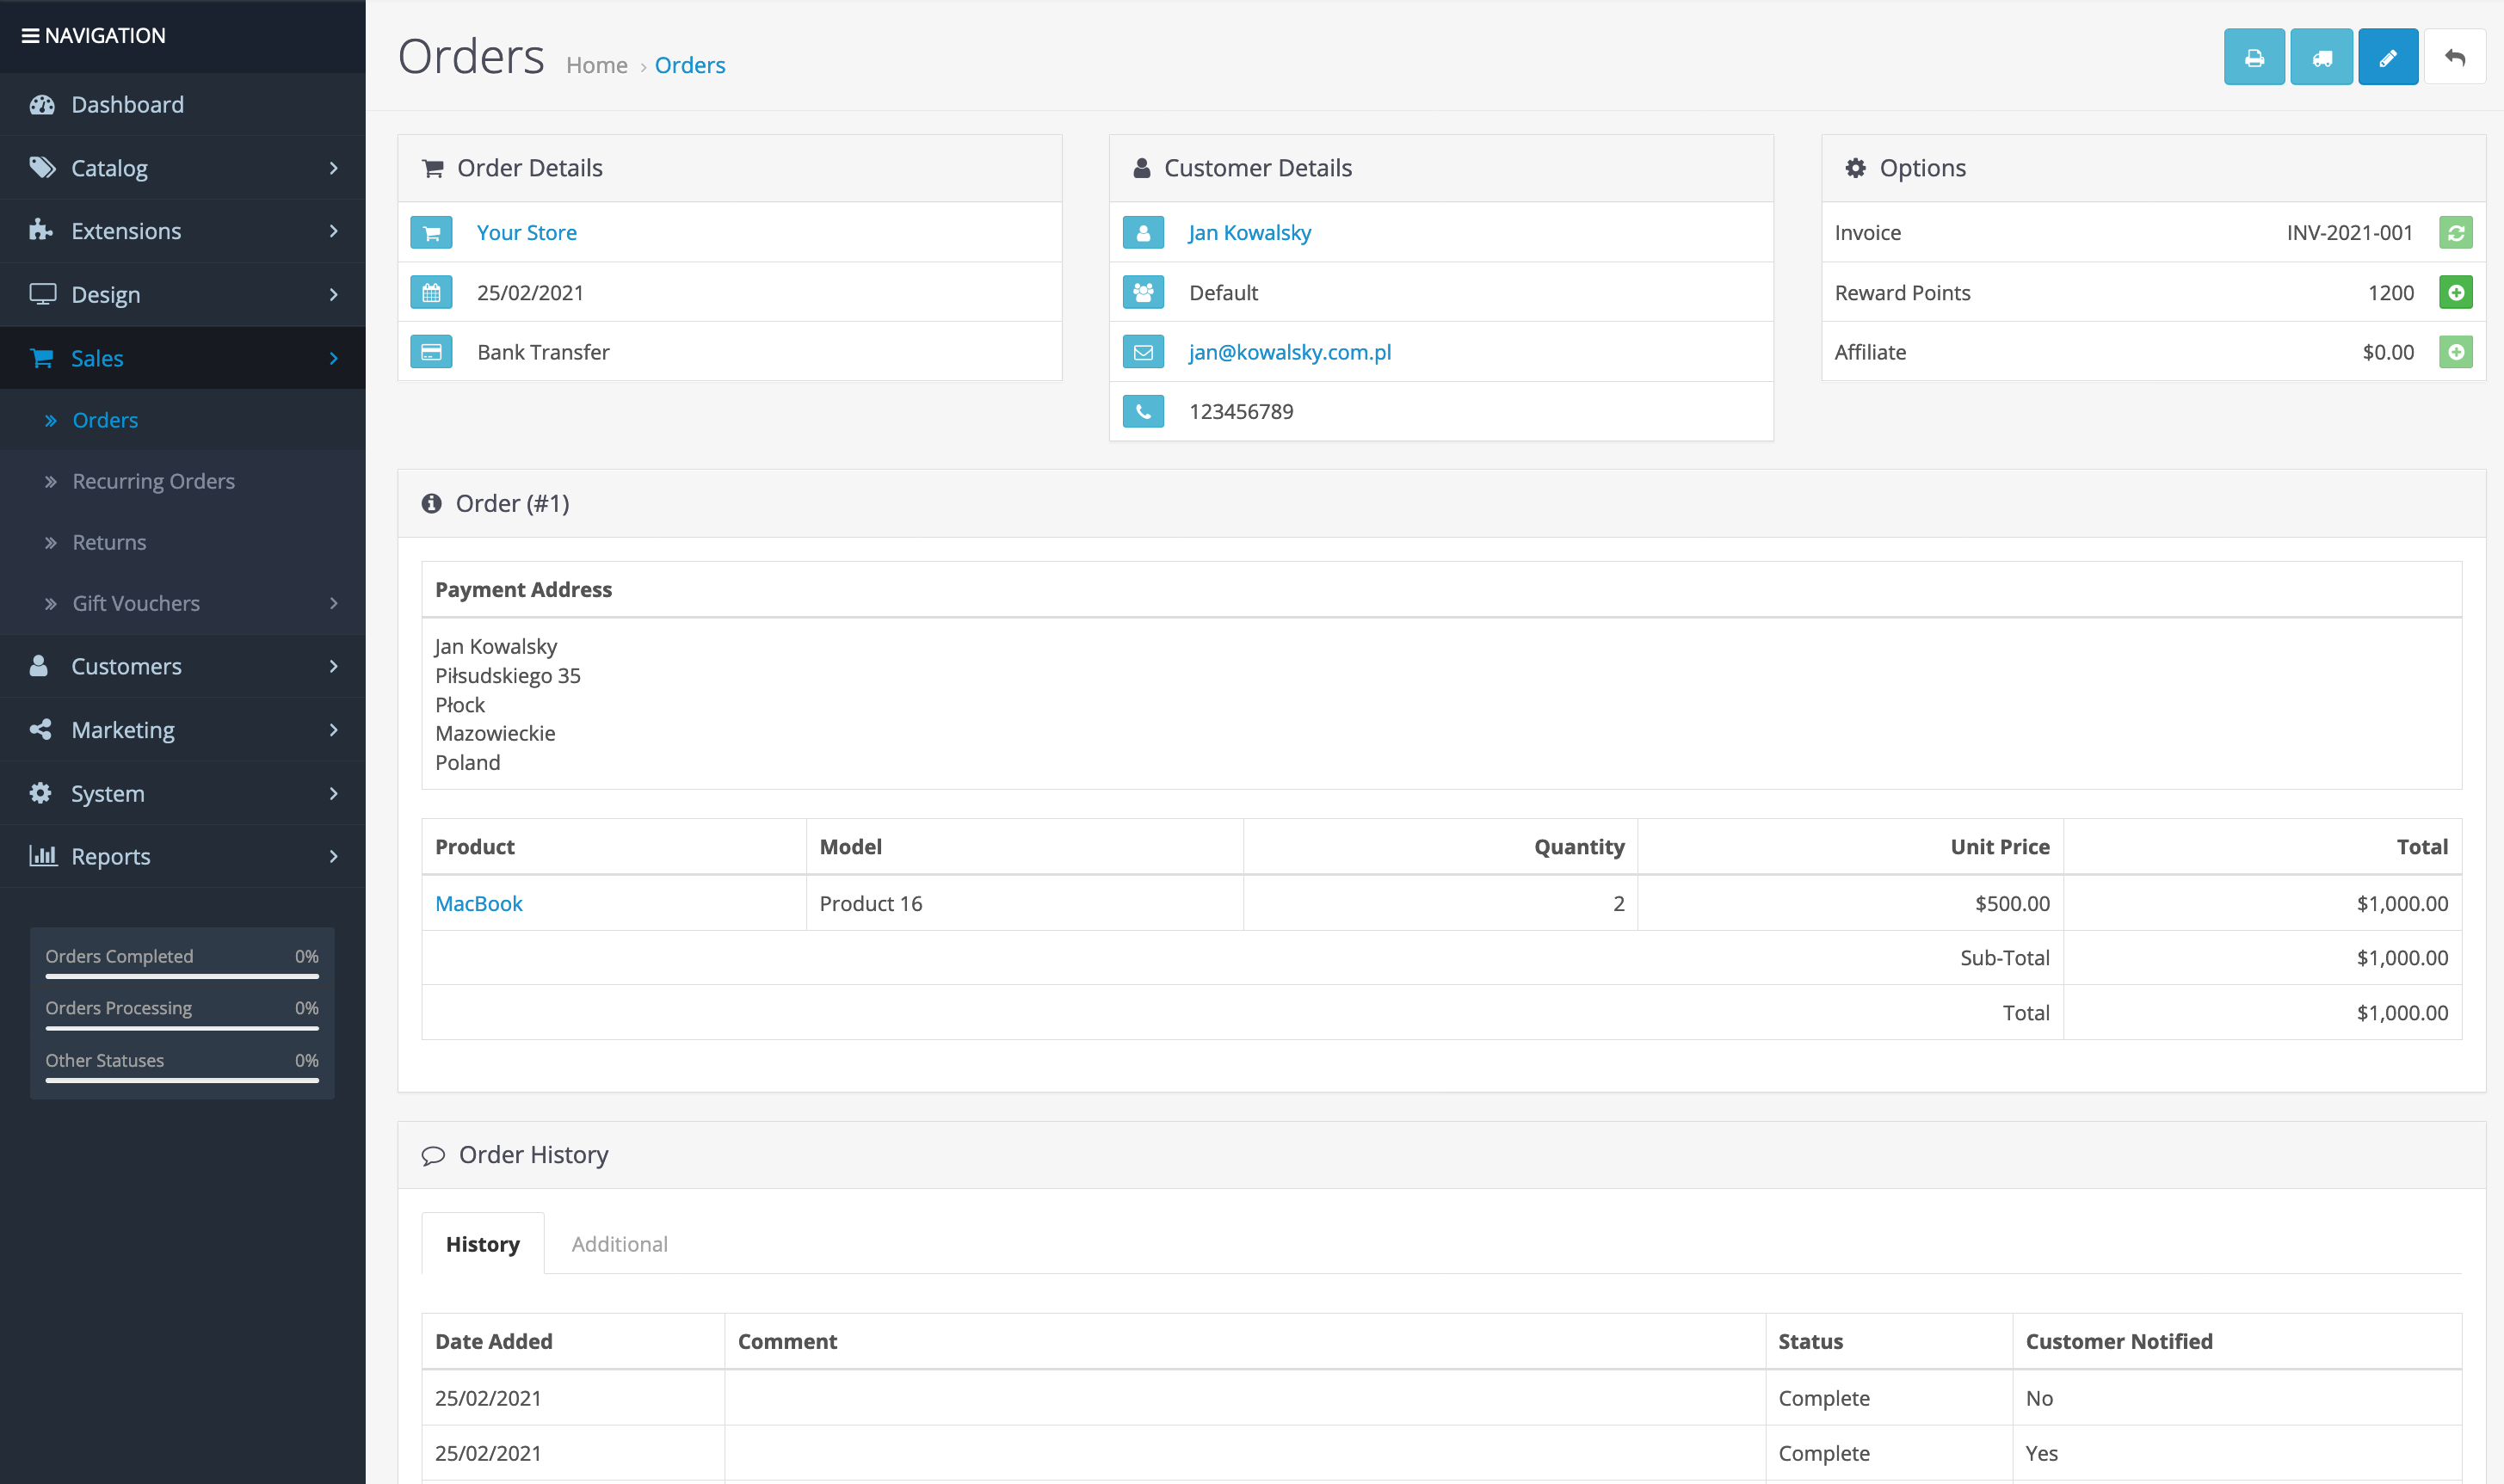The image size is (2504, 1484).
Task: Click the Generate Invoice refresh icon
Action: pyautogui.click(x=2455, y=233)
